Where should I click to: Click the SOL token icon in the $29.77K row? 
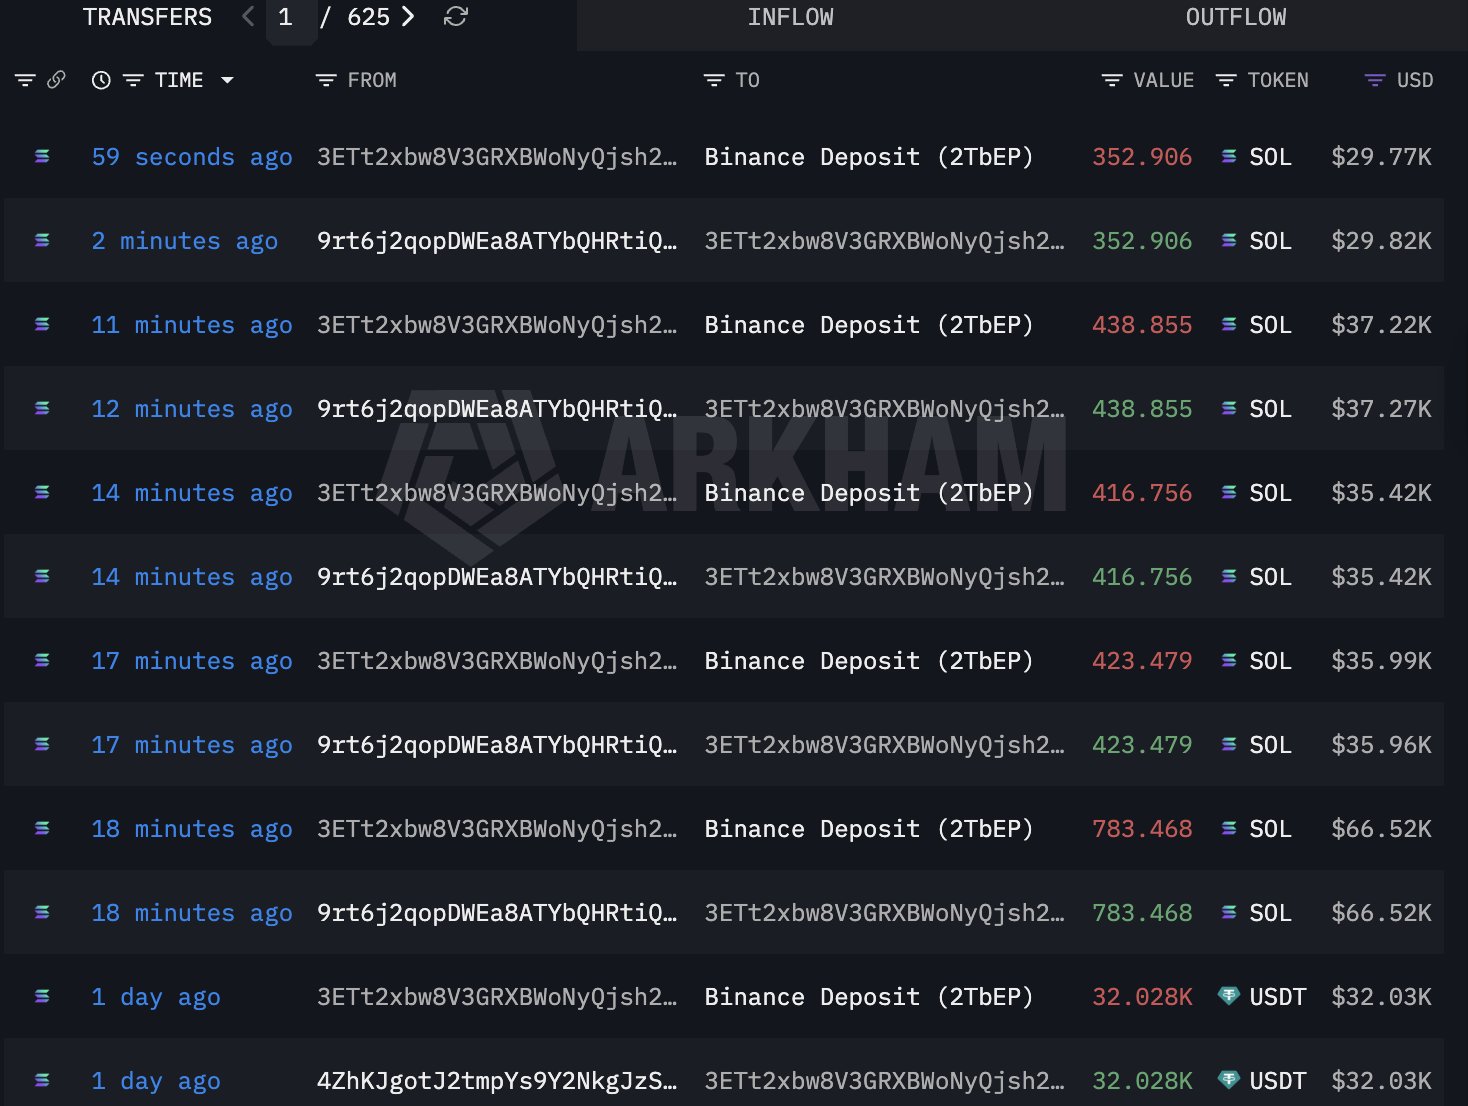(x=1229, y=156)
